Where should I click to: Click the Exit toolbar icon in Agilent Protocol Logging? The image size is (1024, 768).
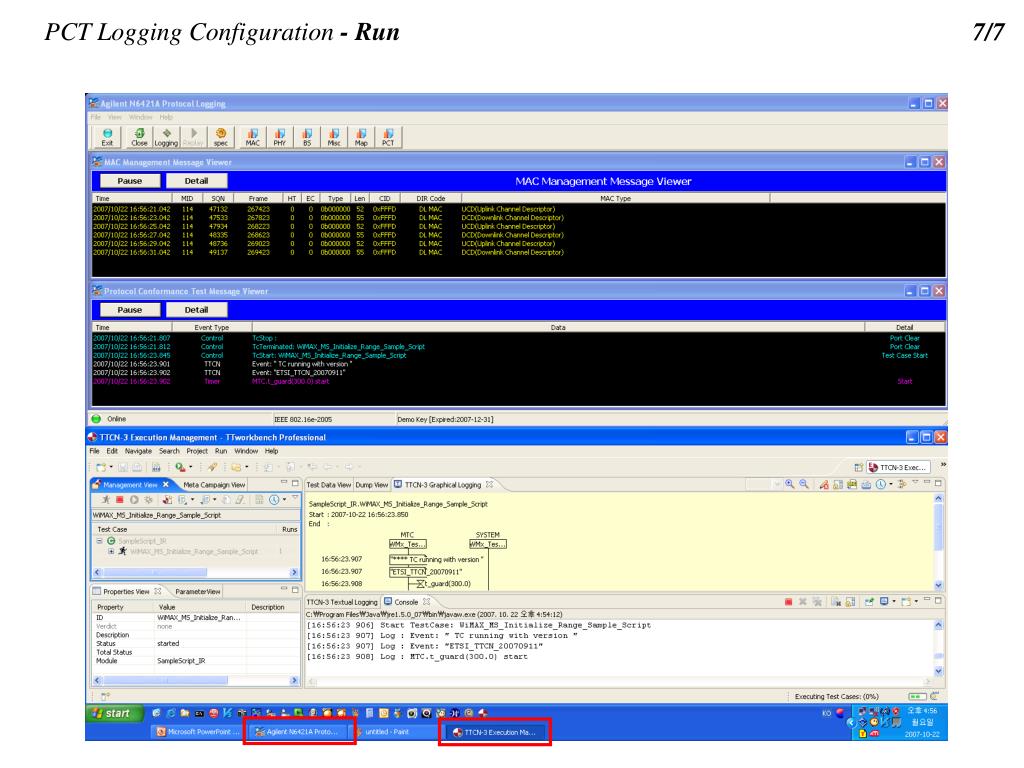pyautogui.click(x=107, y=136)
